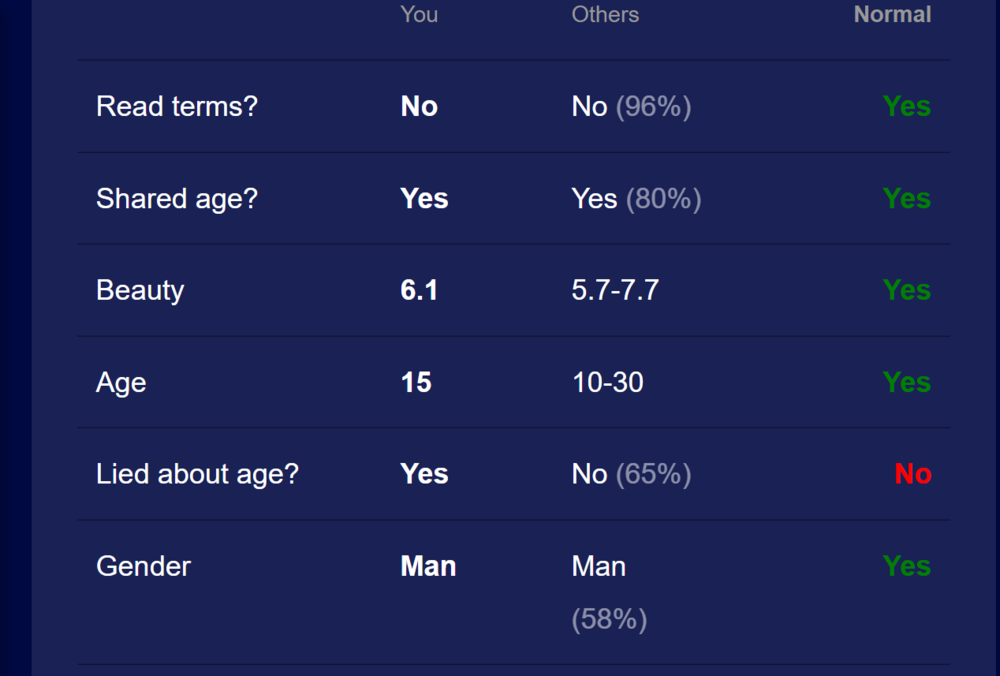Click the 'No (65%)' others value
Viewport: 1000px width, 676px height.
click(x=631, y=474)
